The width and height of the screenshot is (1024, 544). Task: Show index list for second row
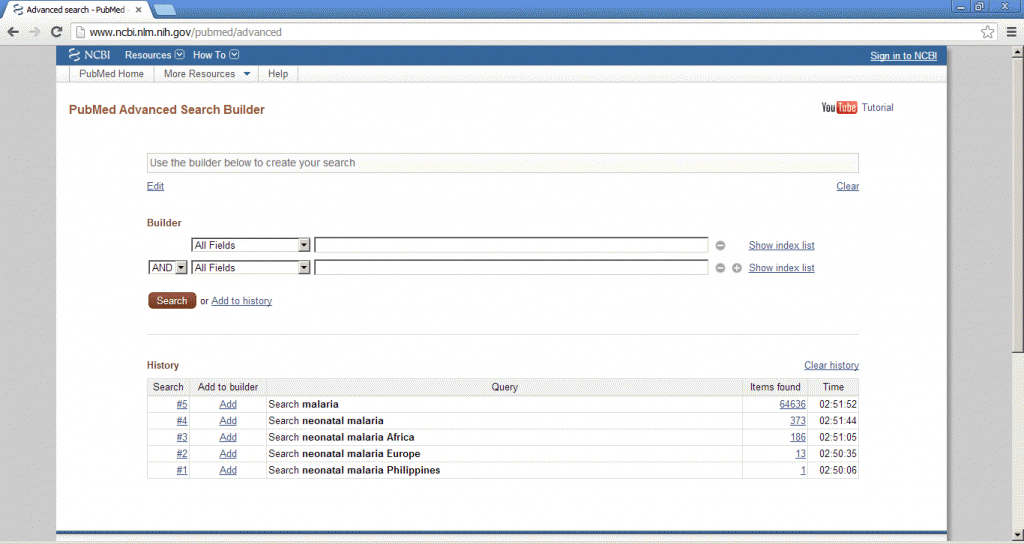(x=781, y=268)
